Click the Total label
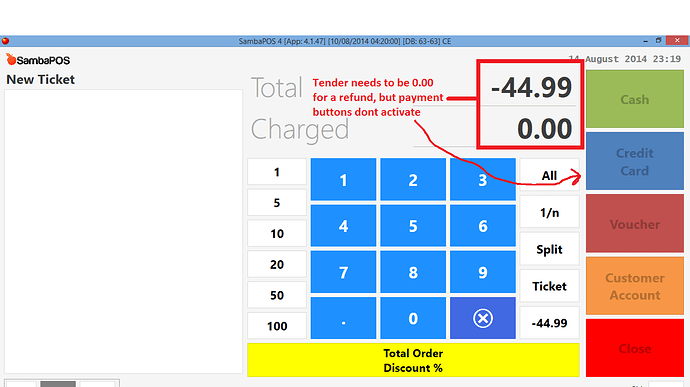 277,88
